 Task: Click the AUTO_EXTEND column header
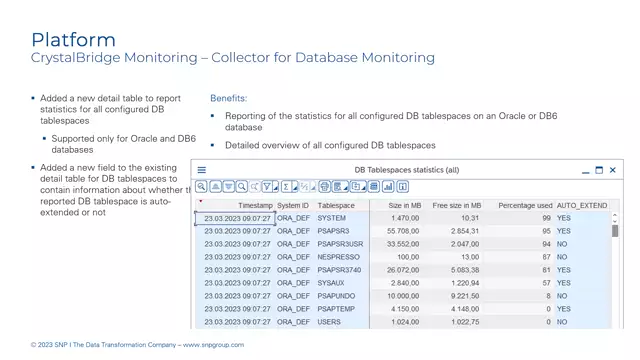tap(582, 205)
